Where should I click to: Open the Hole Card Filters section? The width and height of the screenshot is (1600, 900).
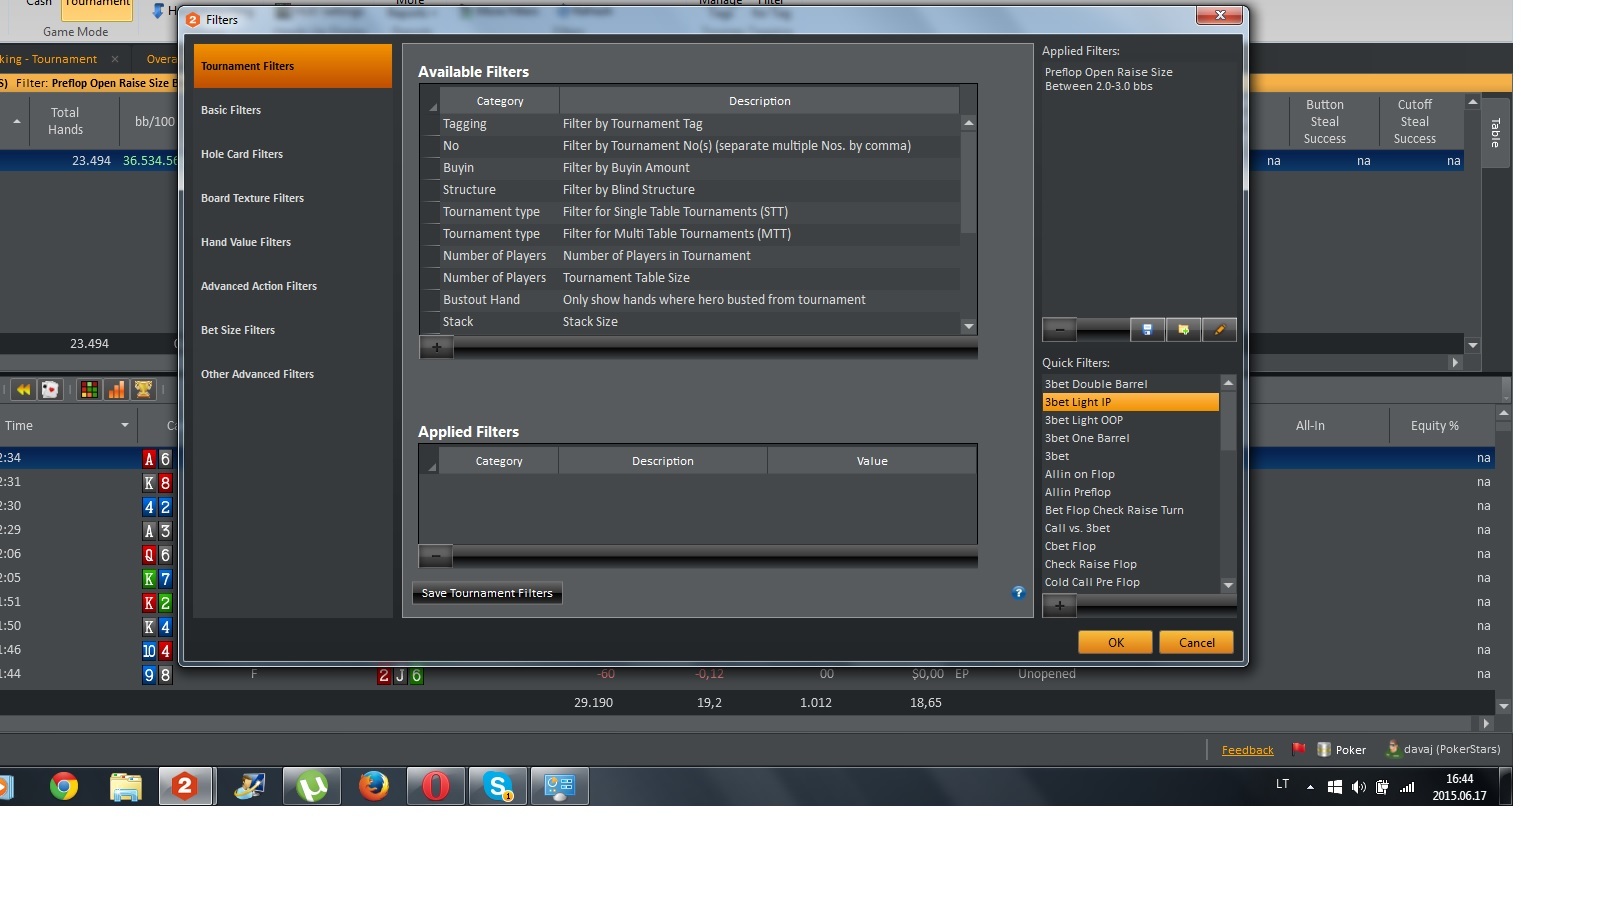pyautogui.click(x=242, y=154)
